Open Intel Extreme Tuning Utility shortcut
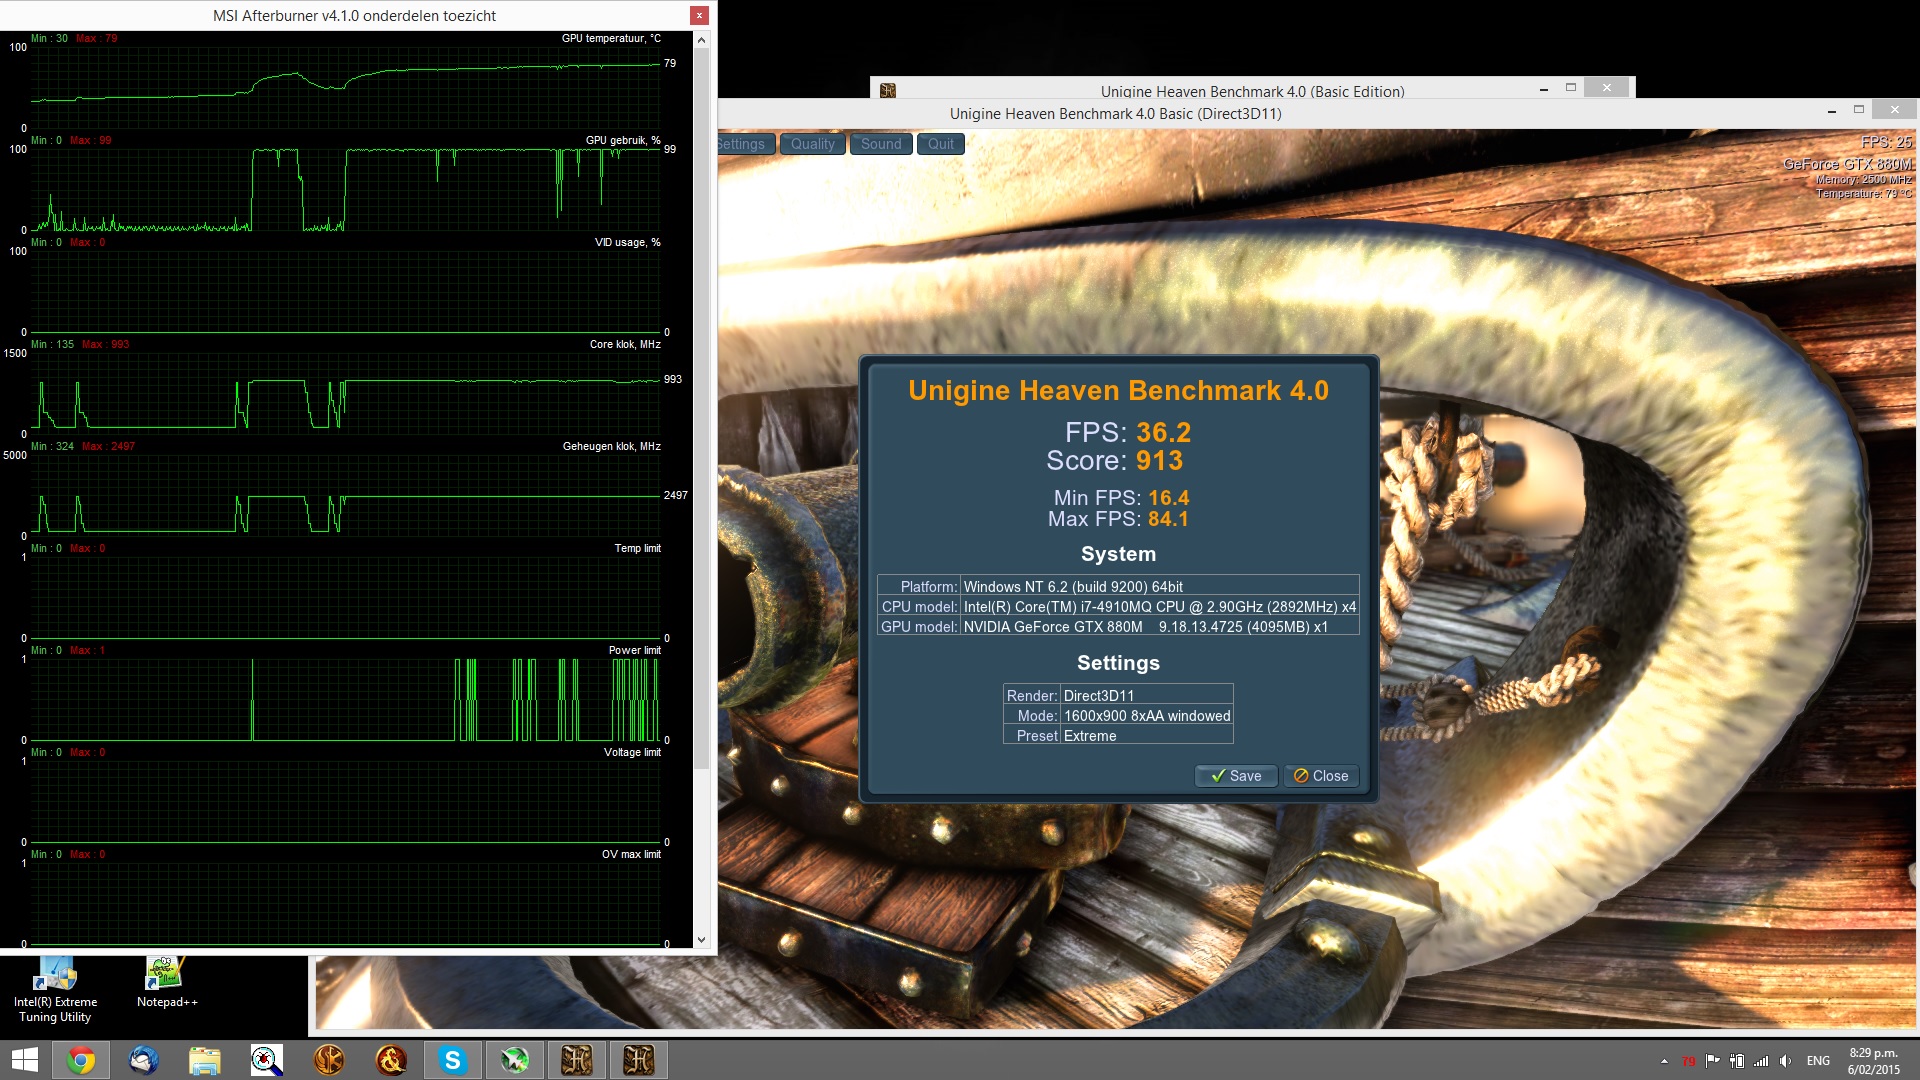1920x1080 pixels. point(55,990)
